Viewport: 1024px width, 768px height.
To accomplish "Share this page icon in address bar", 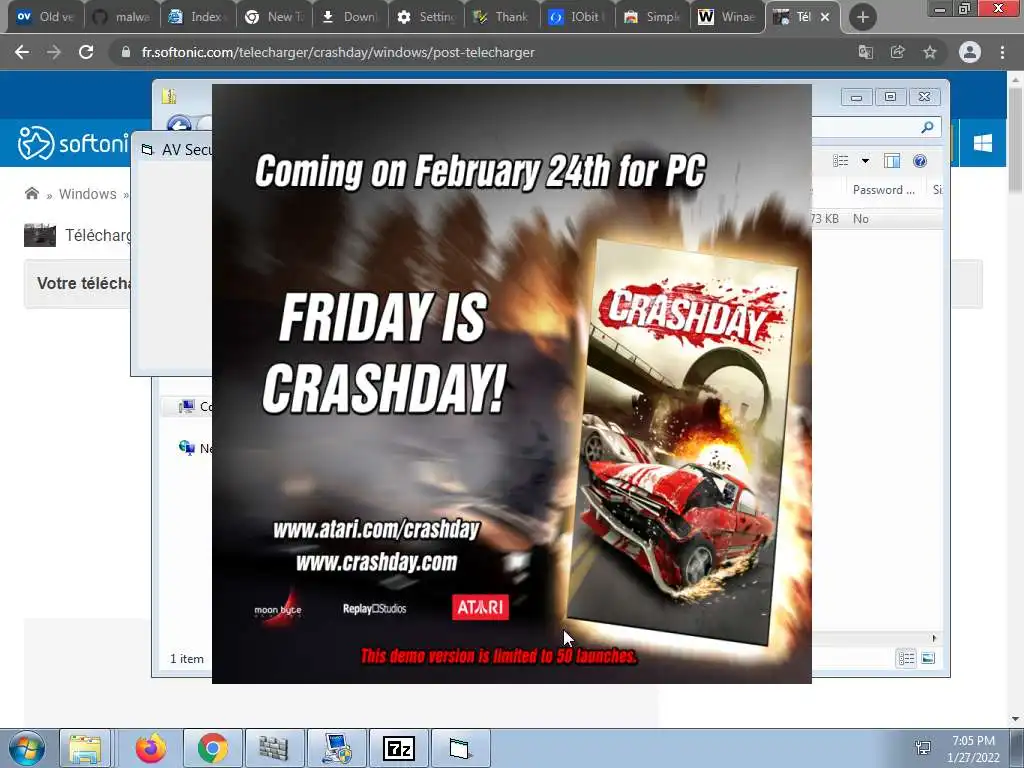I will click(898, 52).
